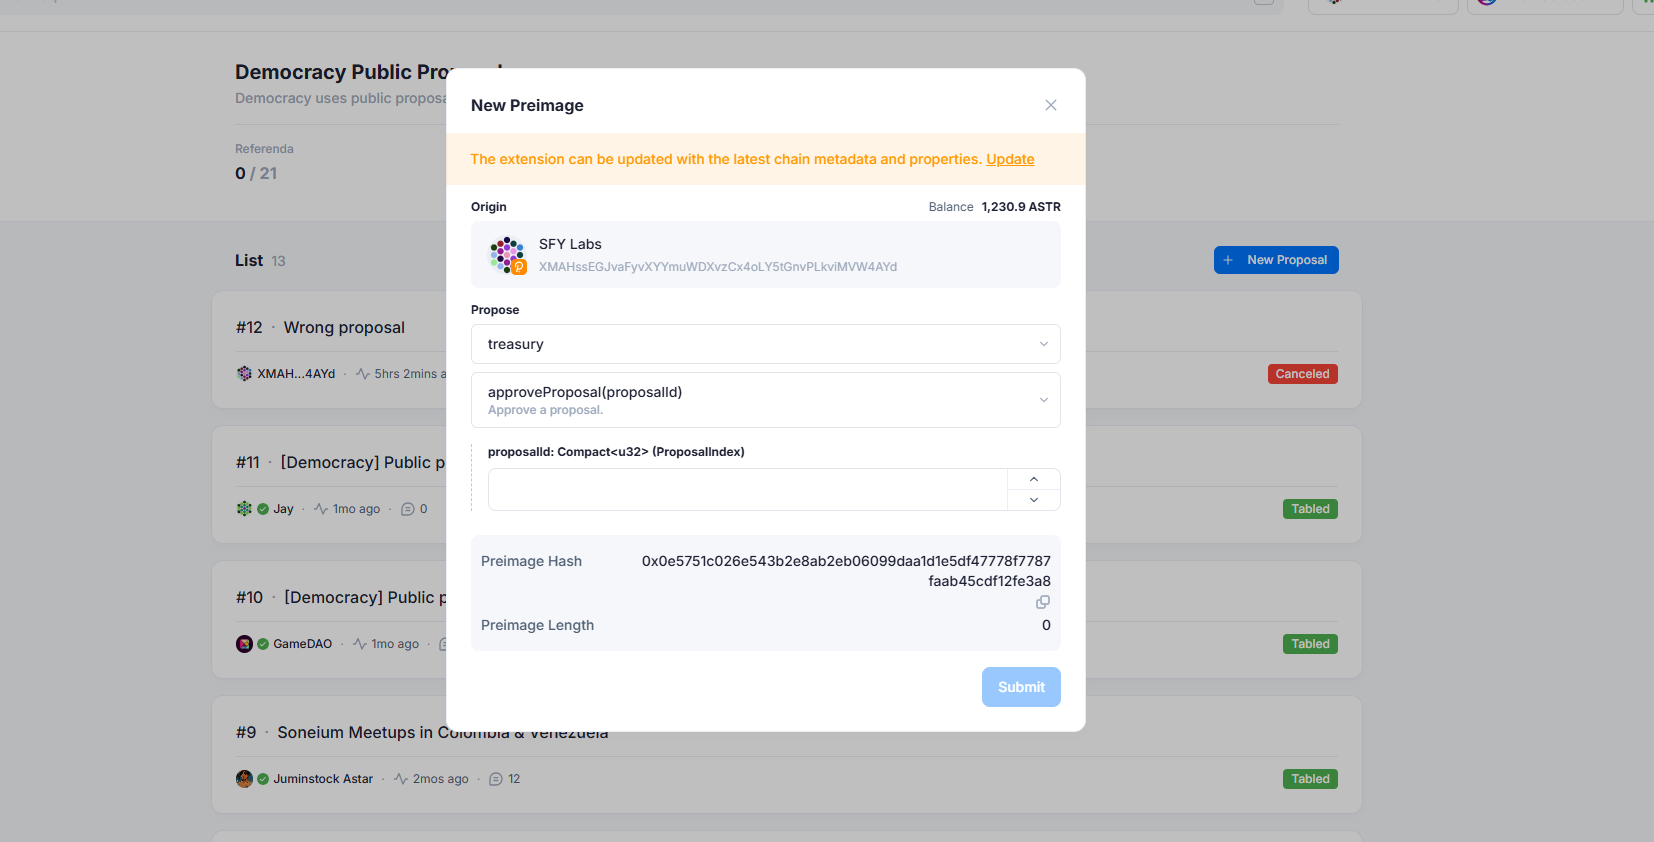Screen dimensions: 1654x842
Task: Expand the approveProposal(proposalId) method dropdown
Action: [x=765, y=400]
